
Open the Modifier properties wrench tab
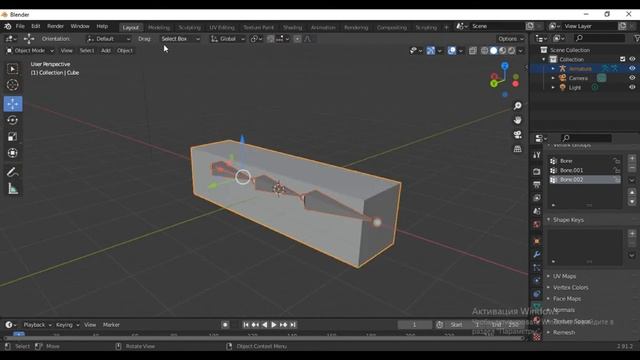(x=537, y=254)
